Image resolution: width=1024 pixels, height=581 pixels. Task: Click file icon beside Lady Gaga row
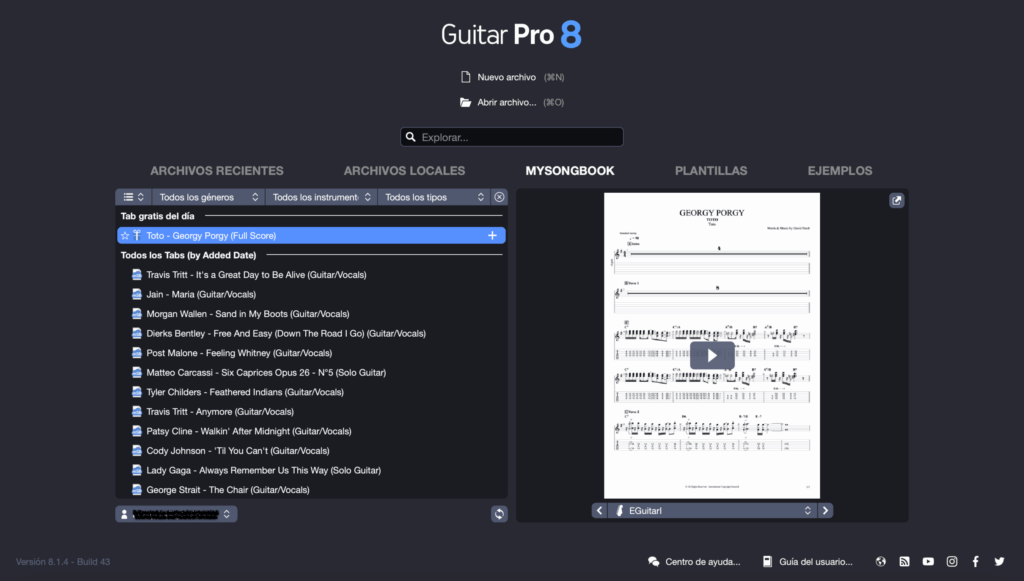(136, 470)
